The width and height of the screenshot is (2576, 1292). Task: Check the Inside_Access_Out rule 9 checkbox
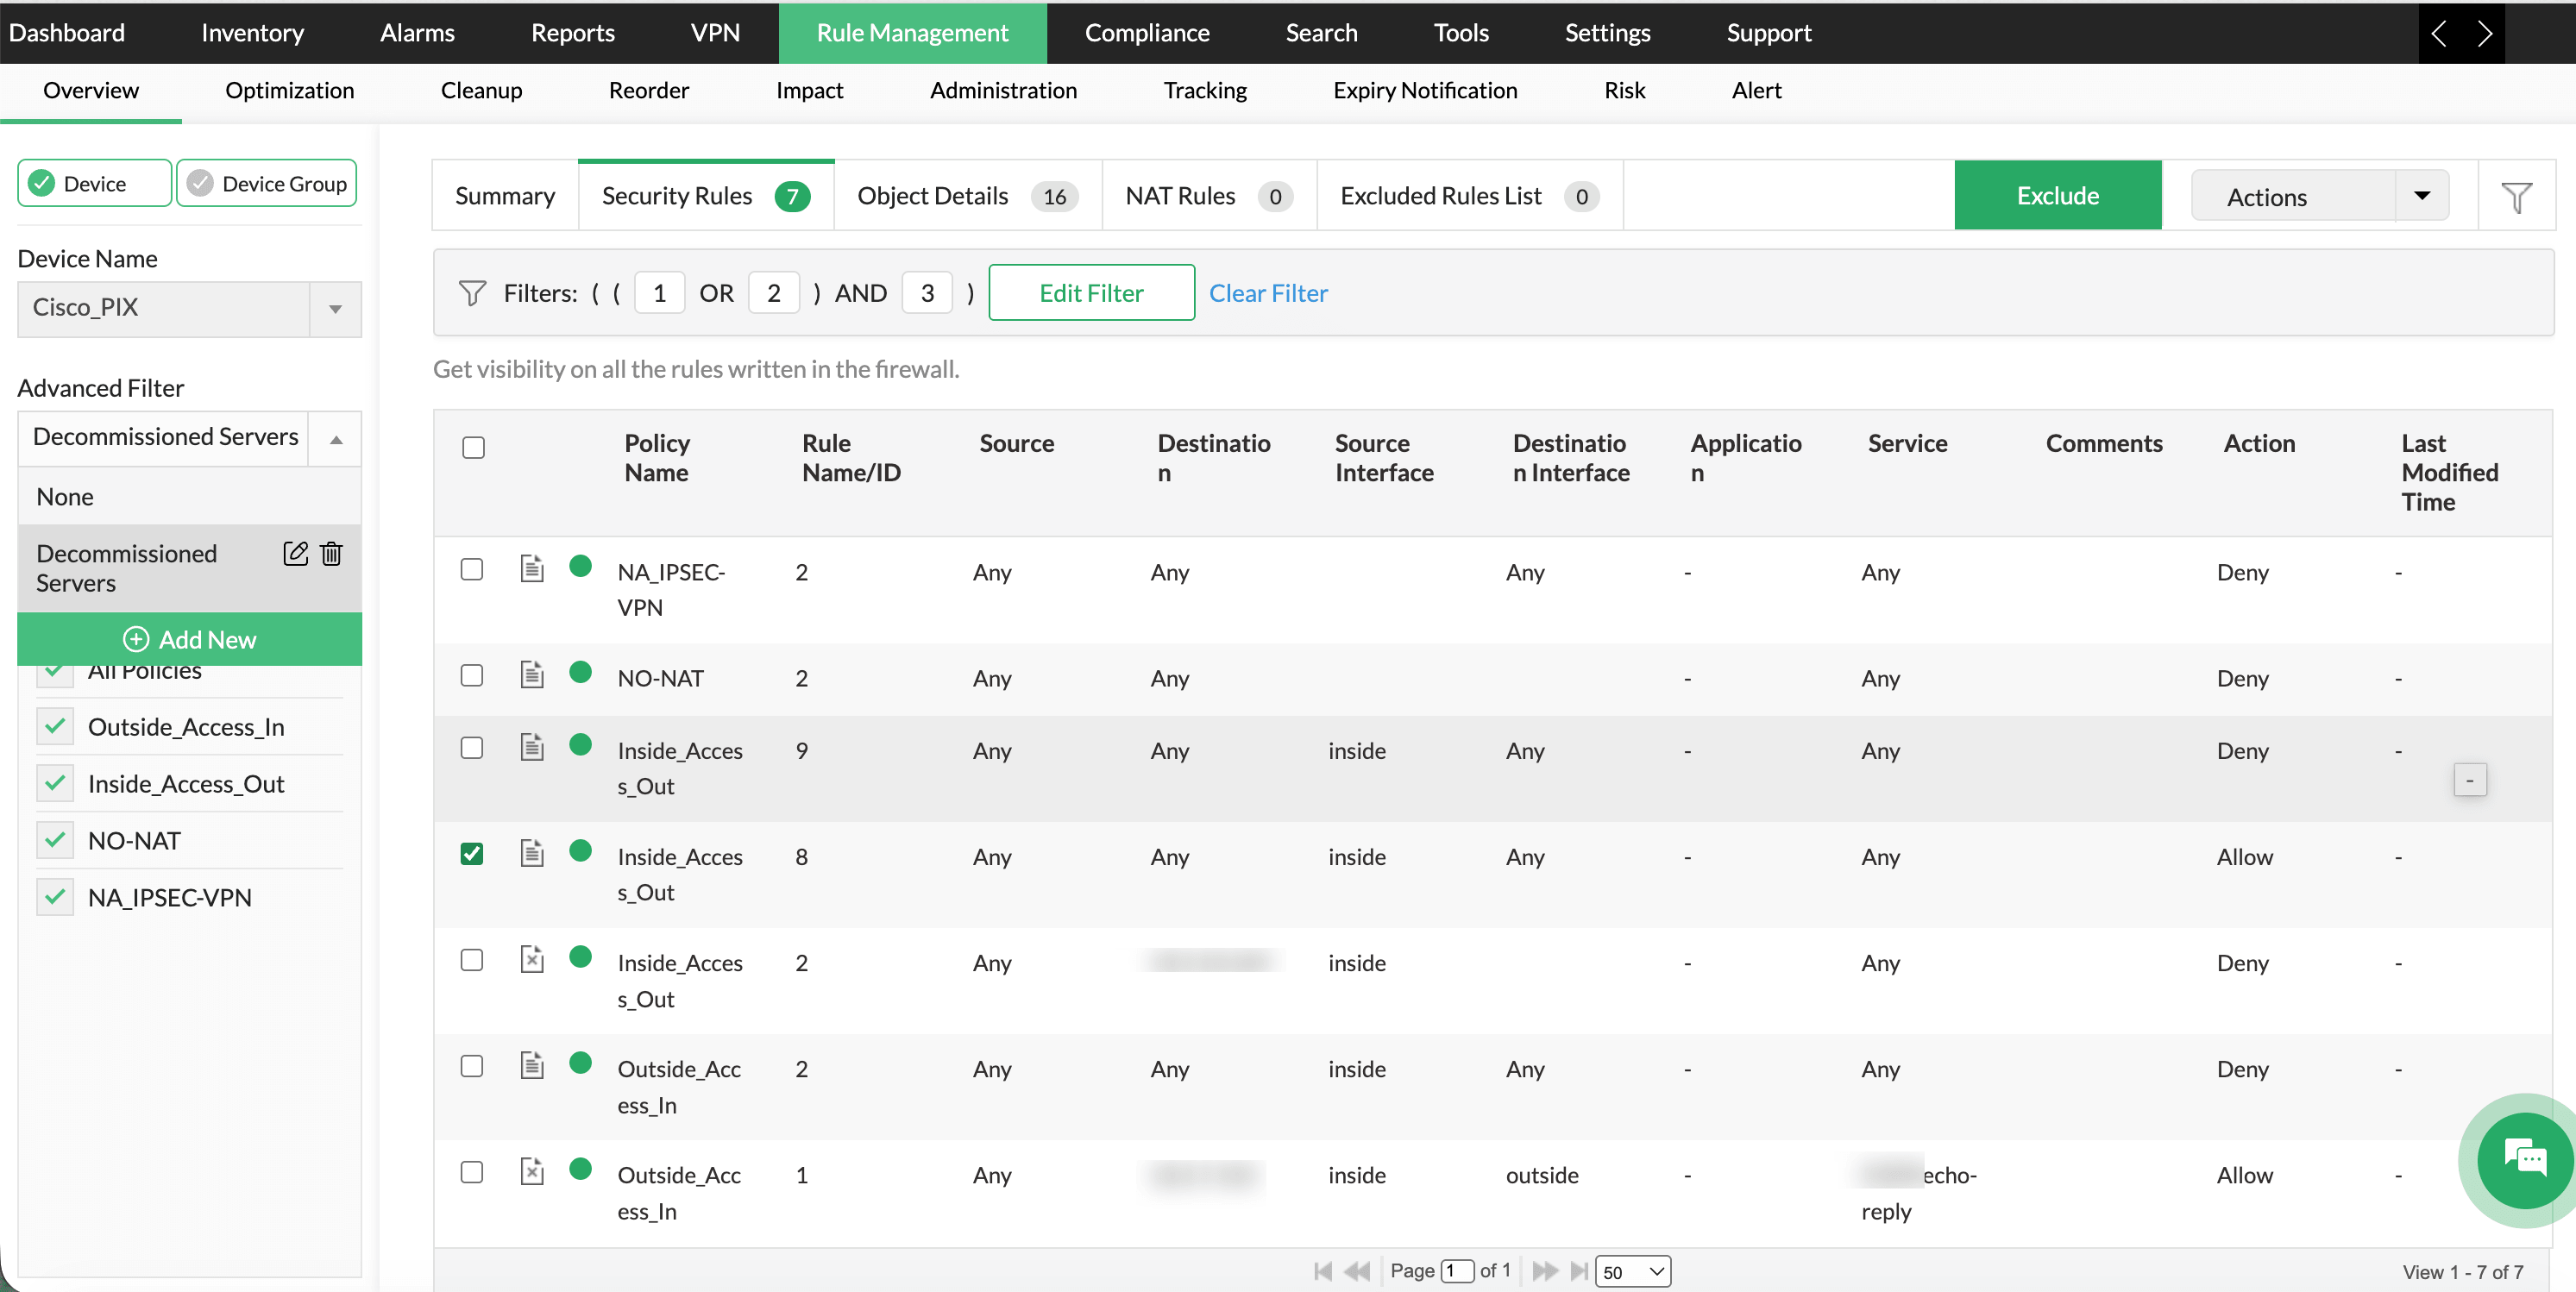[472, 747]
